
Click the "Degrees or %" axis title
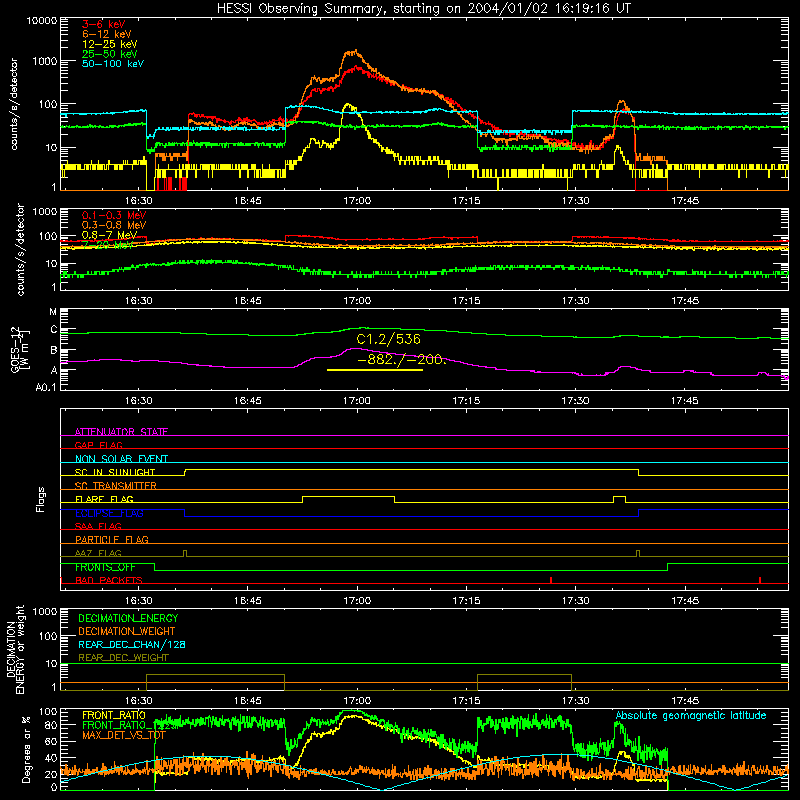click(x=26, y=749)
